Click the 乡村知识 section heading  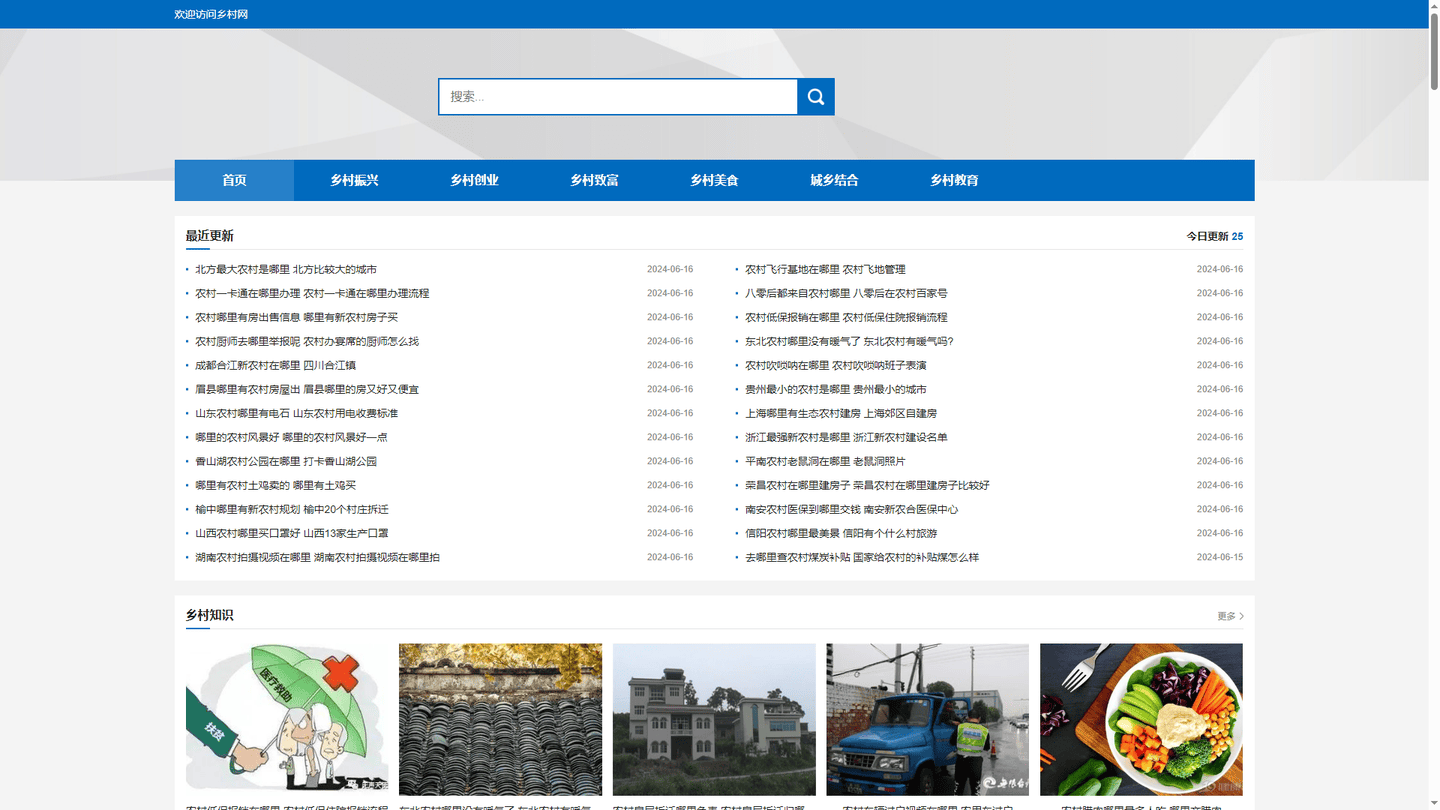click(209, 615)
